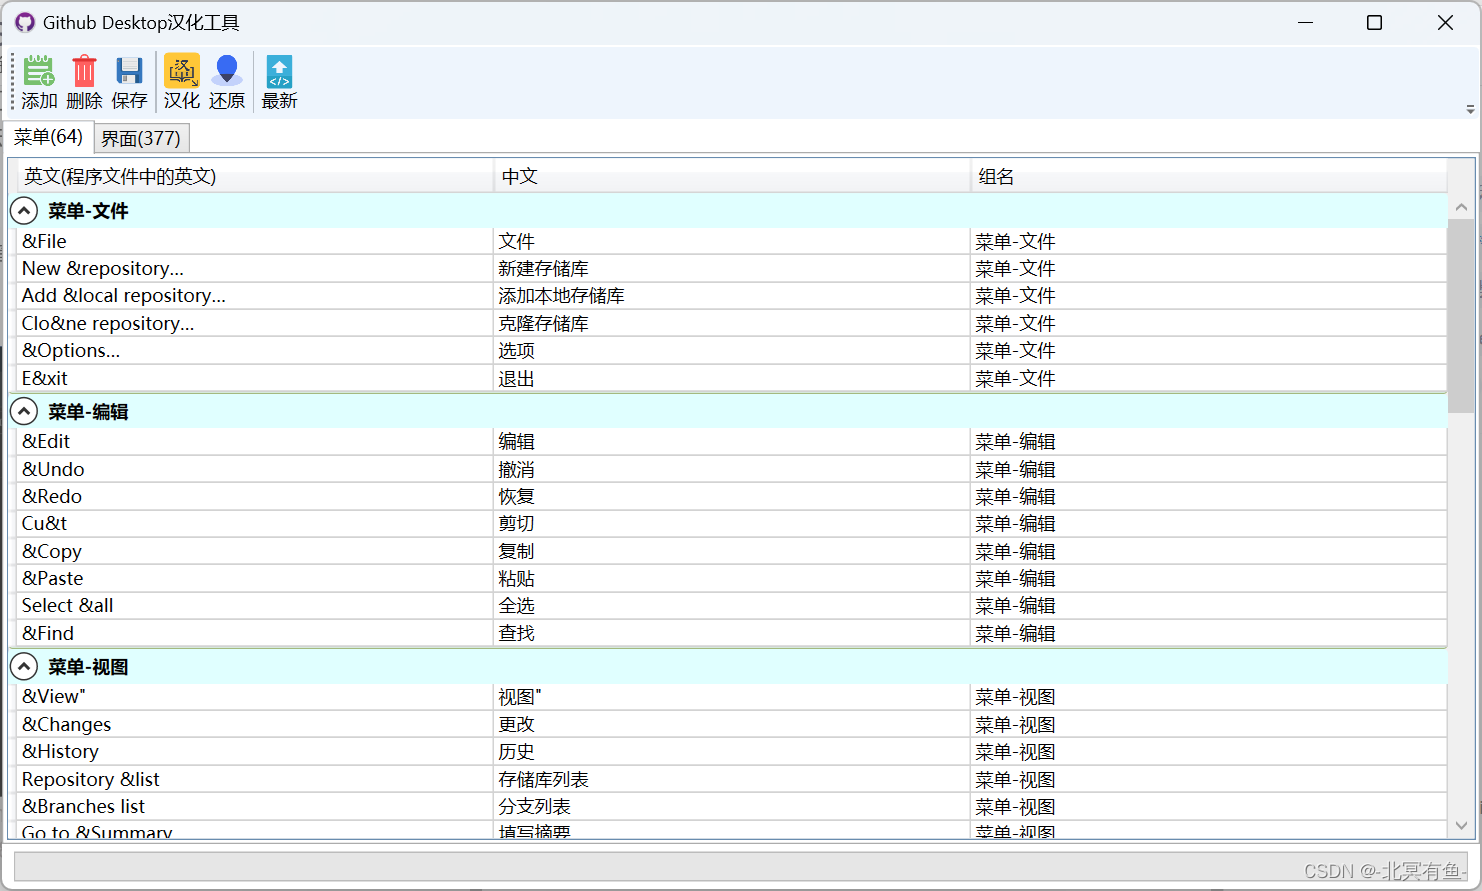Click the 剪切 translation cell
1482x891 pixels.
pos(733,524)
